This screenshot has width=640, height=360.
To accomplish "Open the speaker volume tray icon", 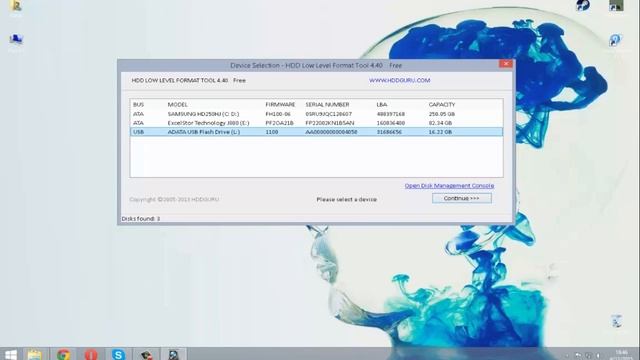I will 598,356.
